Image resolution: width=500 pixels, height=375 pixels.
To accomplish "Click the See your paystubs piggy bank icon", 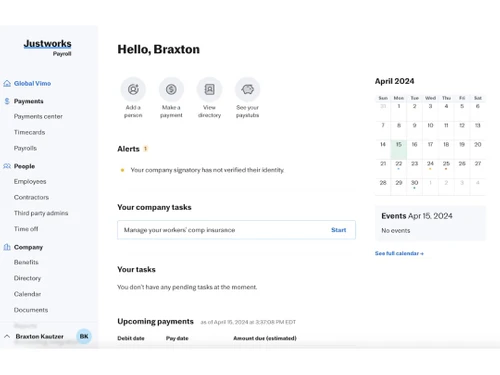I will 247,89.
